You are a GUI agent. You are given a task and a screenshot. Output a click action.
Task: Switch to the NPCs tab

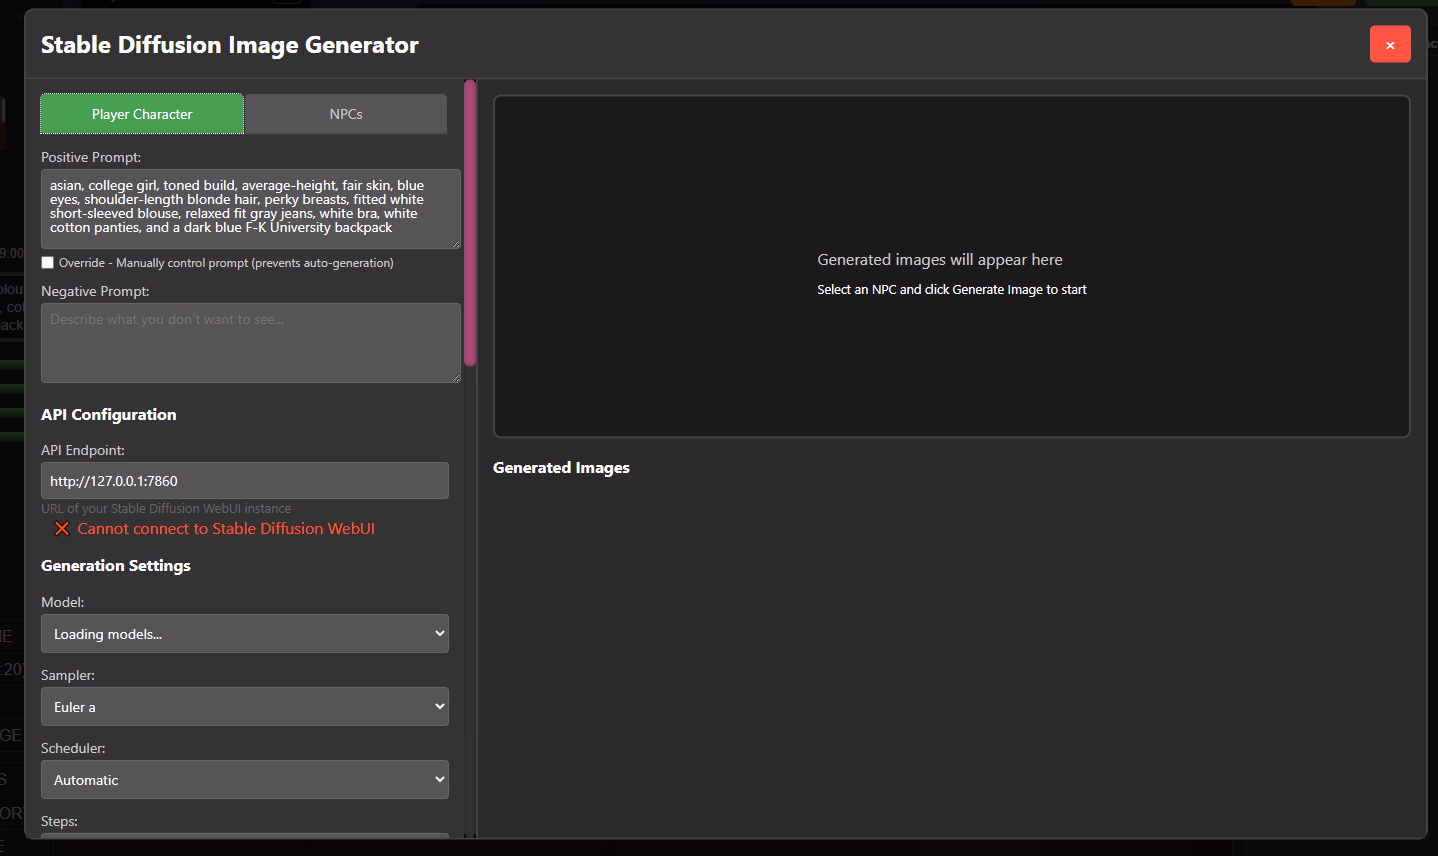346,114
